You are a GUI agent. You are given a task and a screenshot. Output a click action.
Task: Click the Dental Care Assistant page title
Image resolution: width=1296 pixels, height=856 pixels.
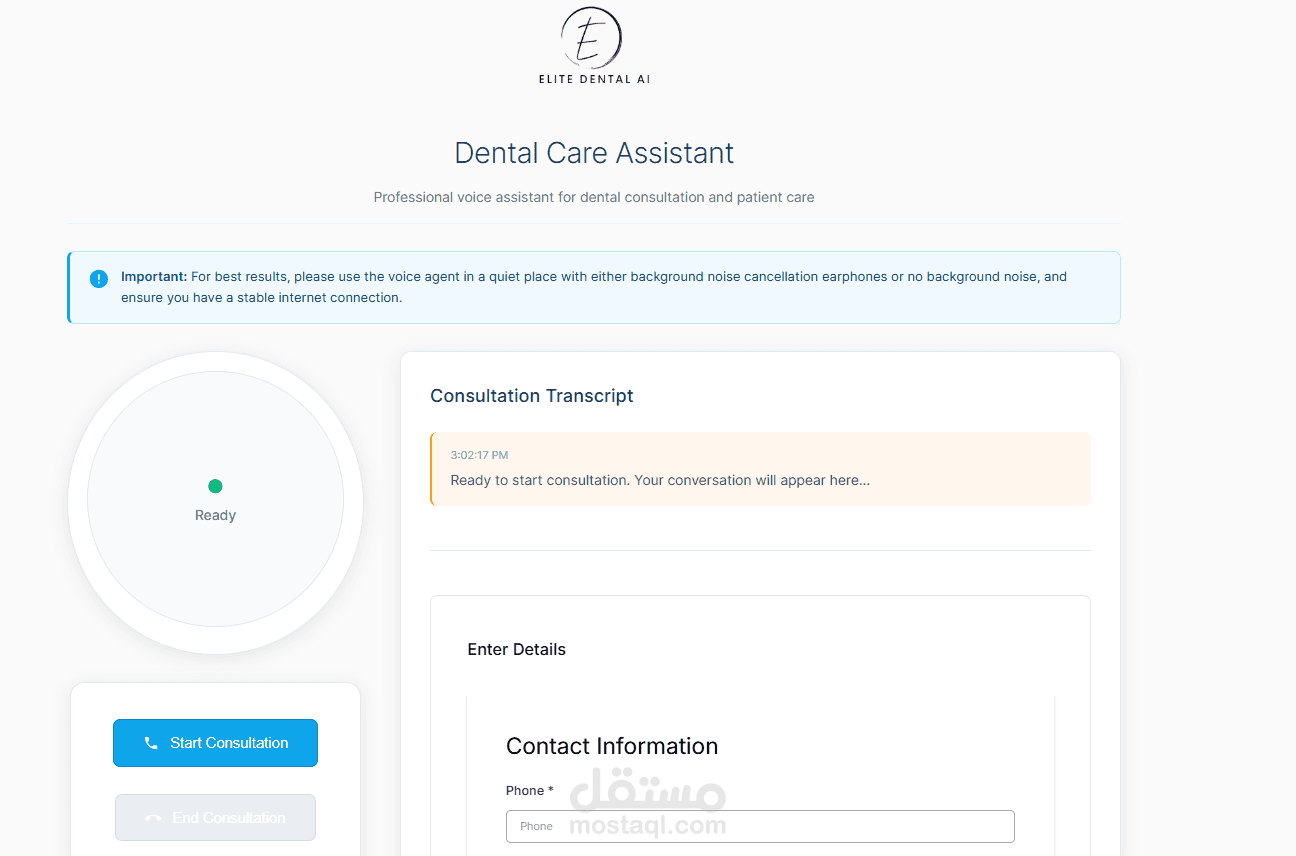594,153
